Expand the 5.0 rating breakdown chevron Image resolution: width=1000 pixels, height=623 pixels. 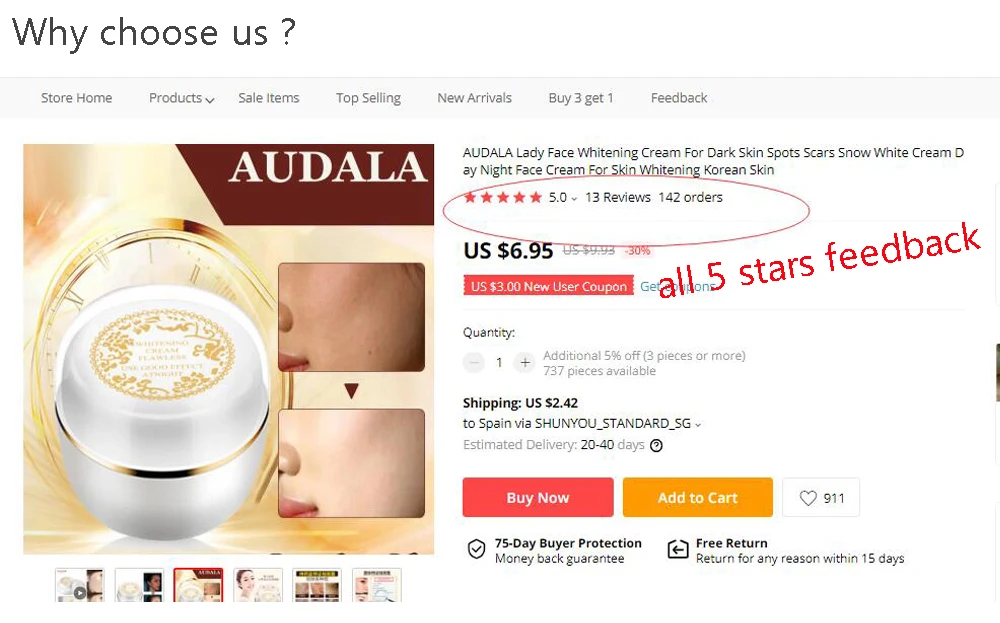point(574,199)
